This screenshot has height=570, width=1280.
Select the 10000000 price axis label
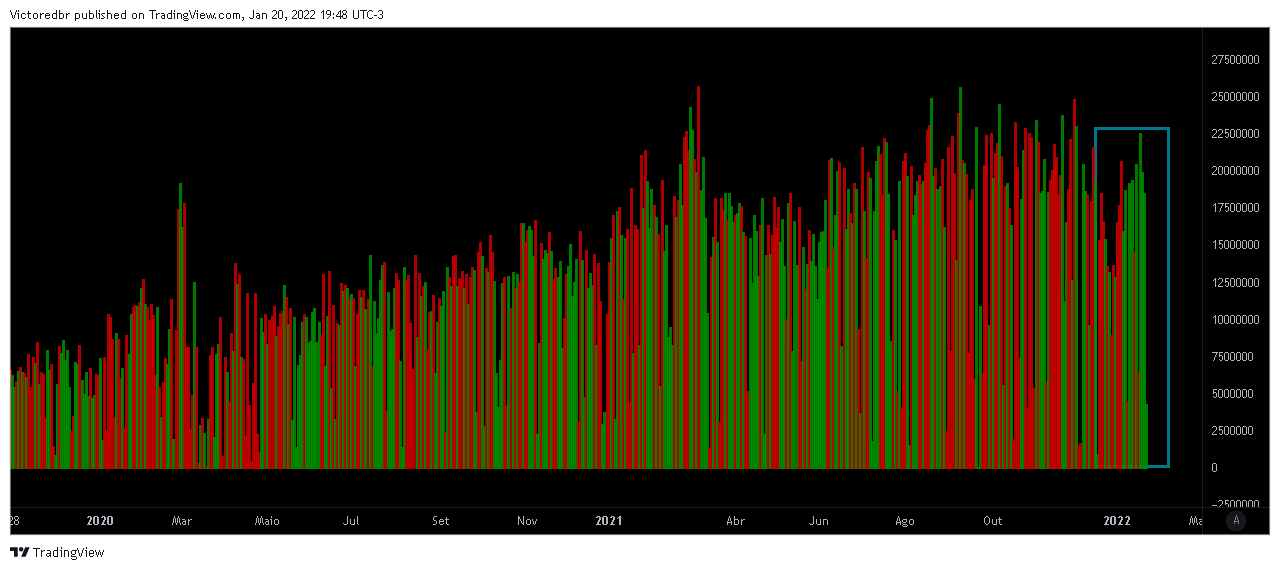click(1234, 320)
